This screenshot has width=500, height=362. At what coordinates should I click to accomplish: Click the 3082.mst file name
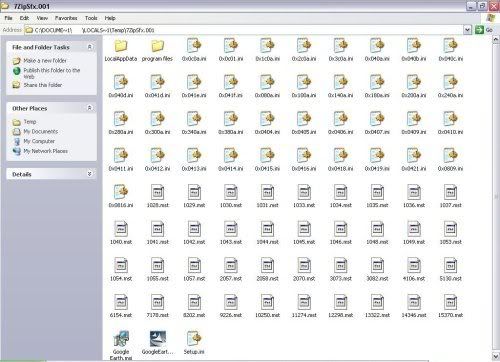coord(377,279)
